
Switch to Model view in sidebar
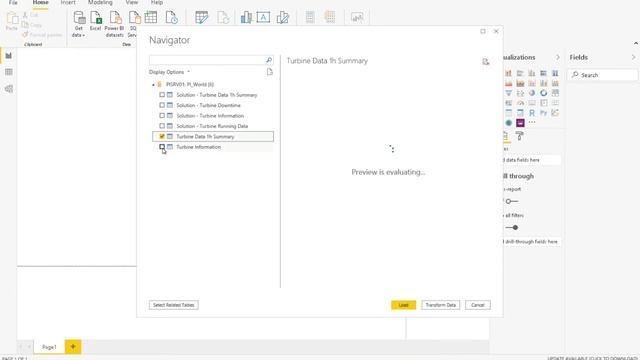[x=9, y=89]
